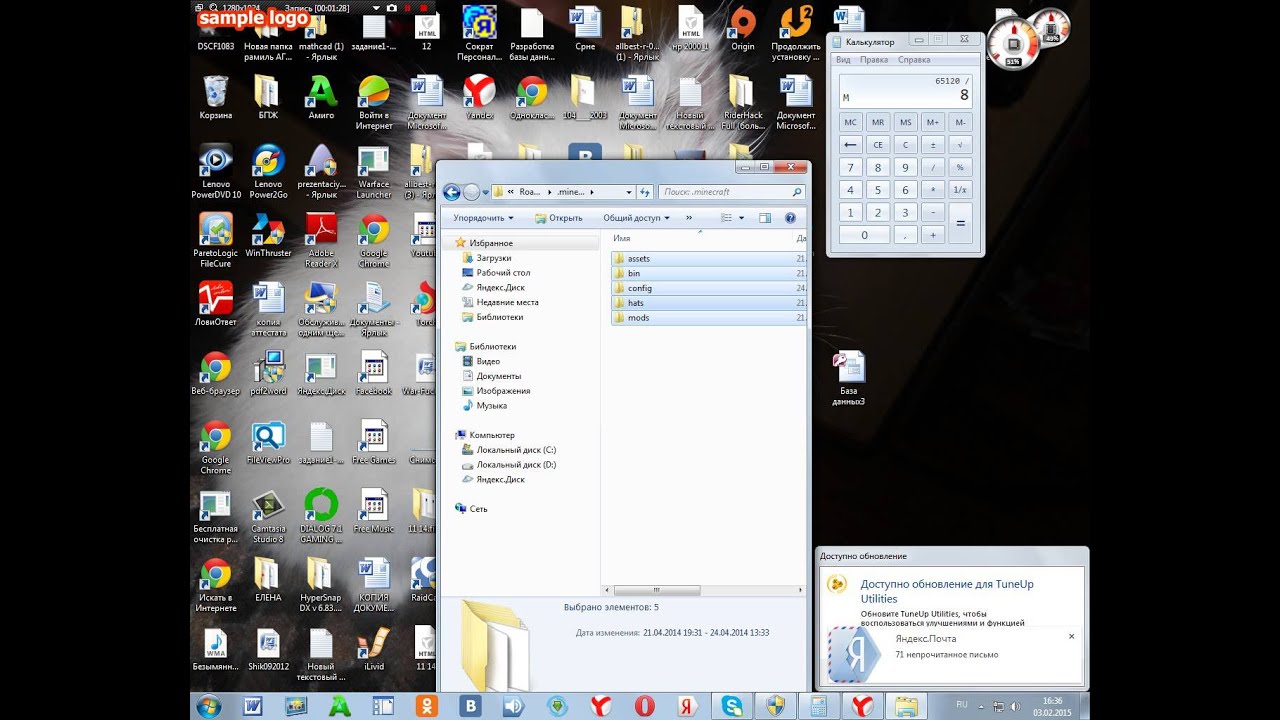Viewport: 1280px width, 720px height.
Task: Select the Yandex desktop shortcut
Action: click(x=479, y=98)
